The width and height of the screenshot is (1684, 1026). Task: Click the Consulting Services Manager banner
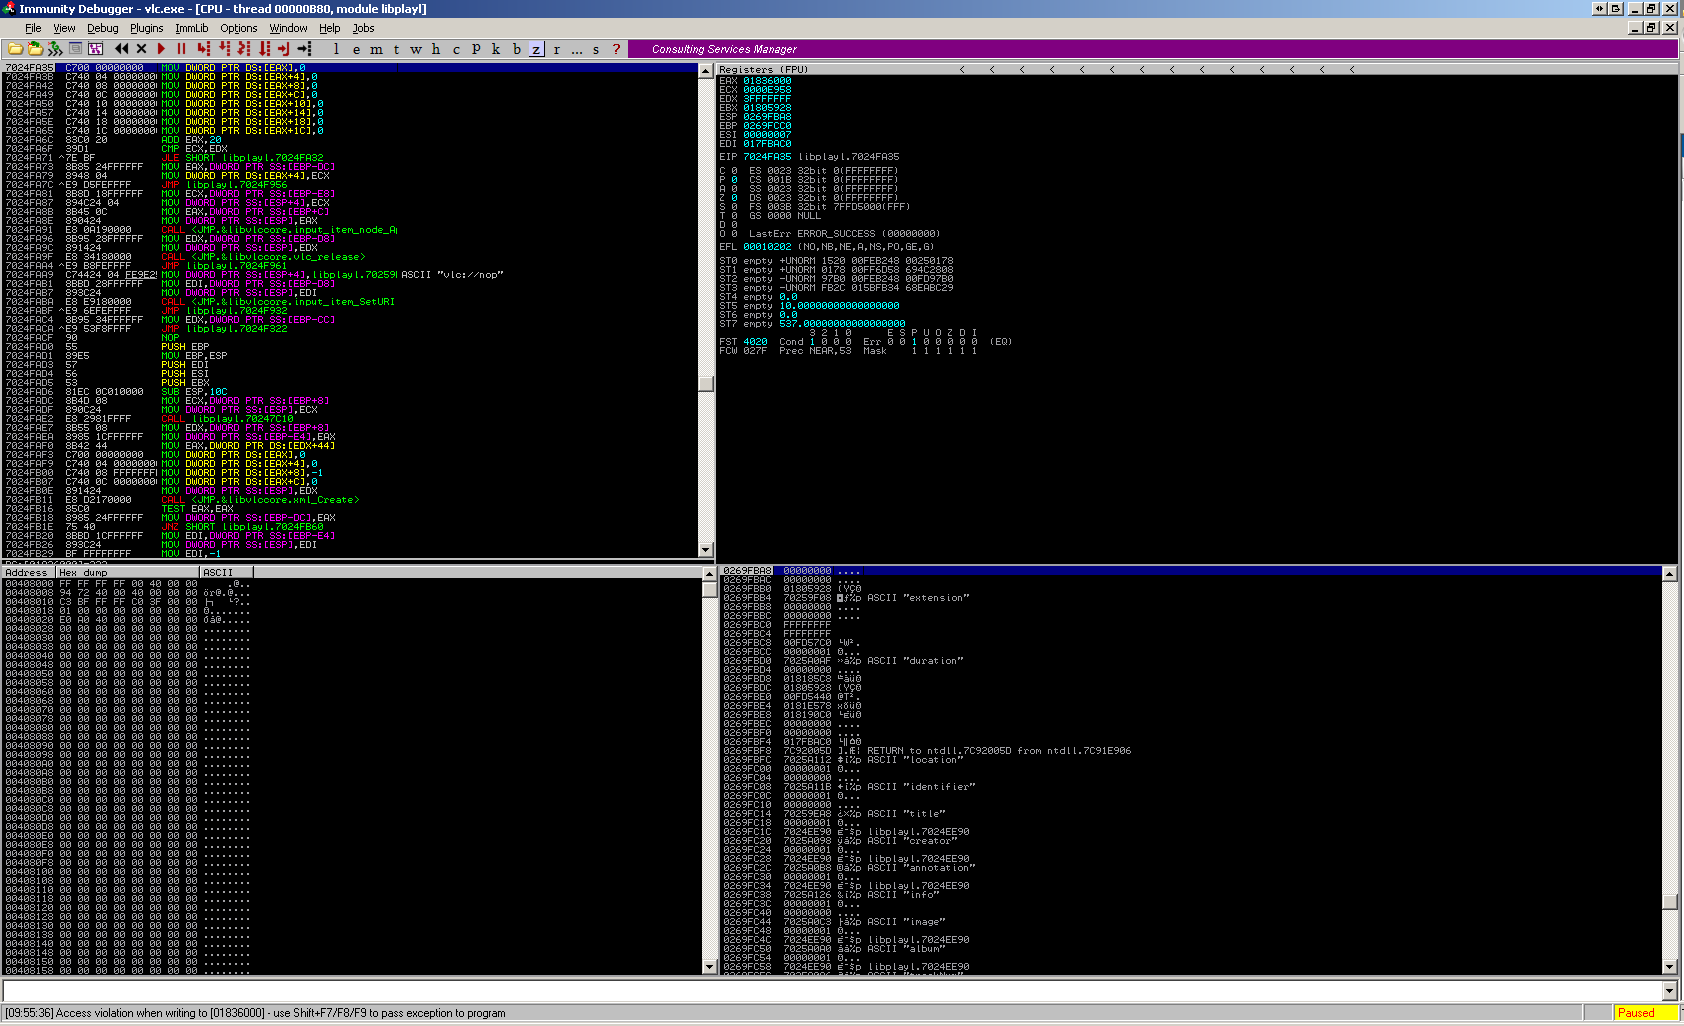(x=724, y=49)
